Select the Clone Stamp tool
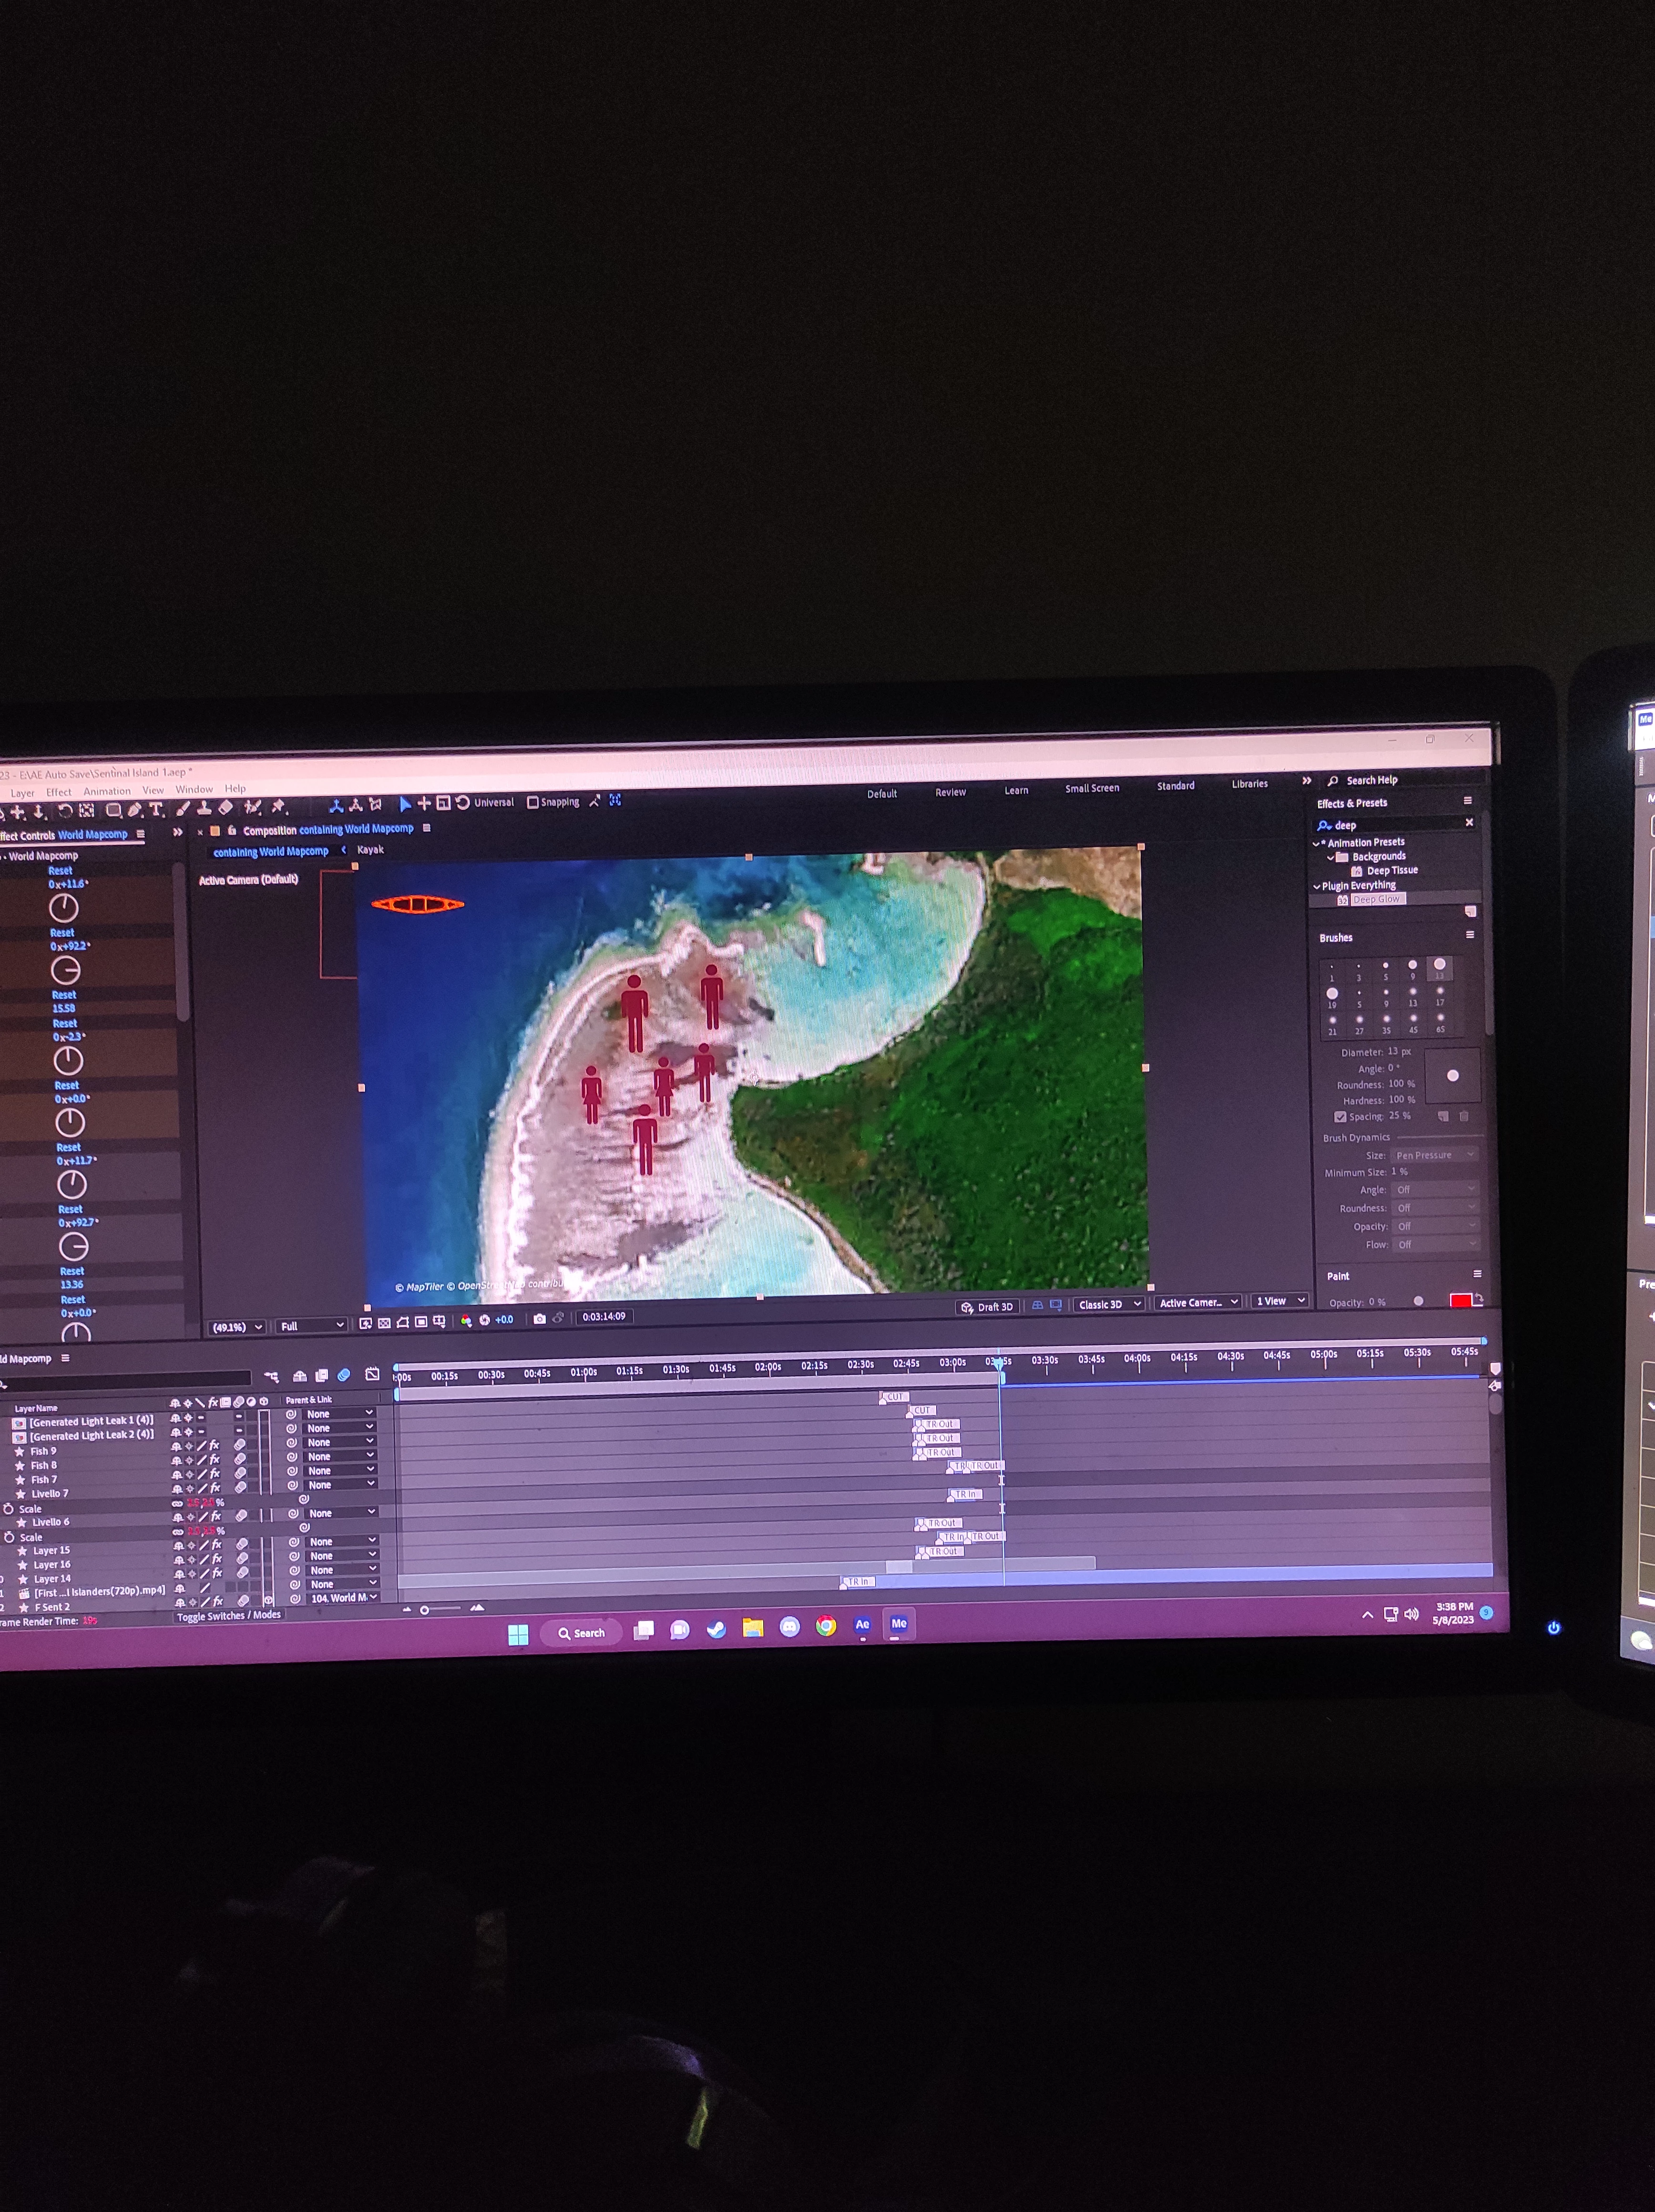This screenshot has height=2212, width=1655. [x=203, y=808]
